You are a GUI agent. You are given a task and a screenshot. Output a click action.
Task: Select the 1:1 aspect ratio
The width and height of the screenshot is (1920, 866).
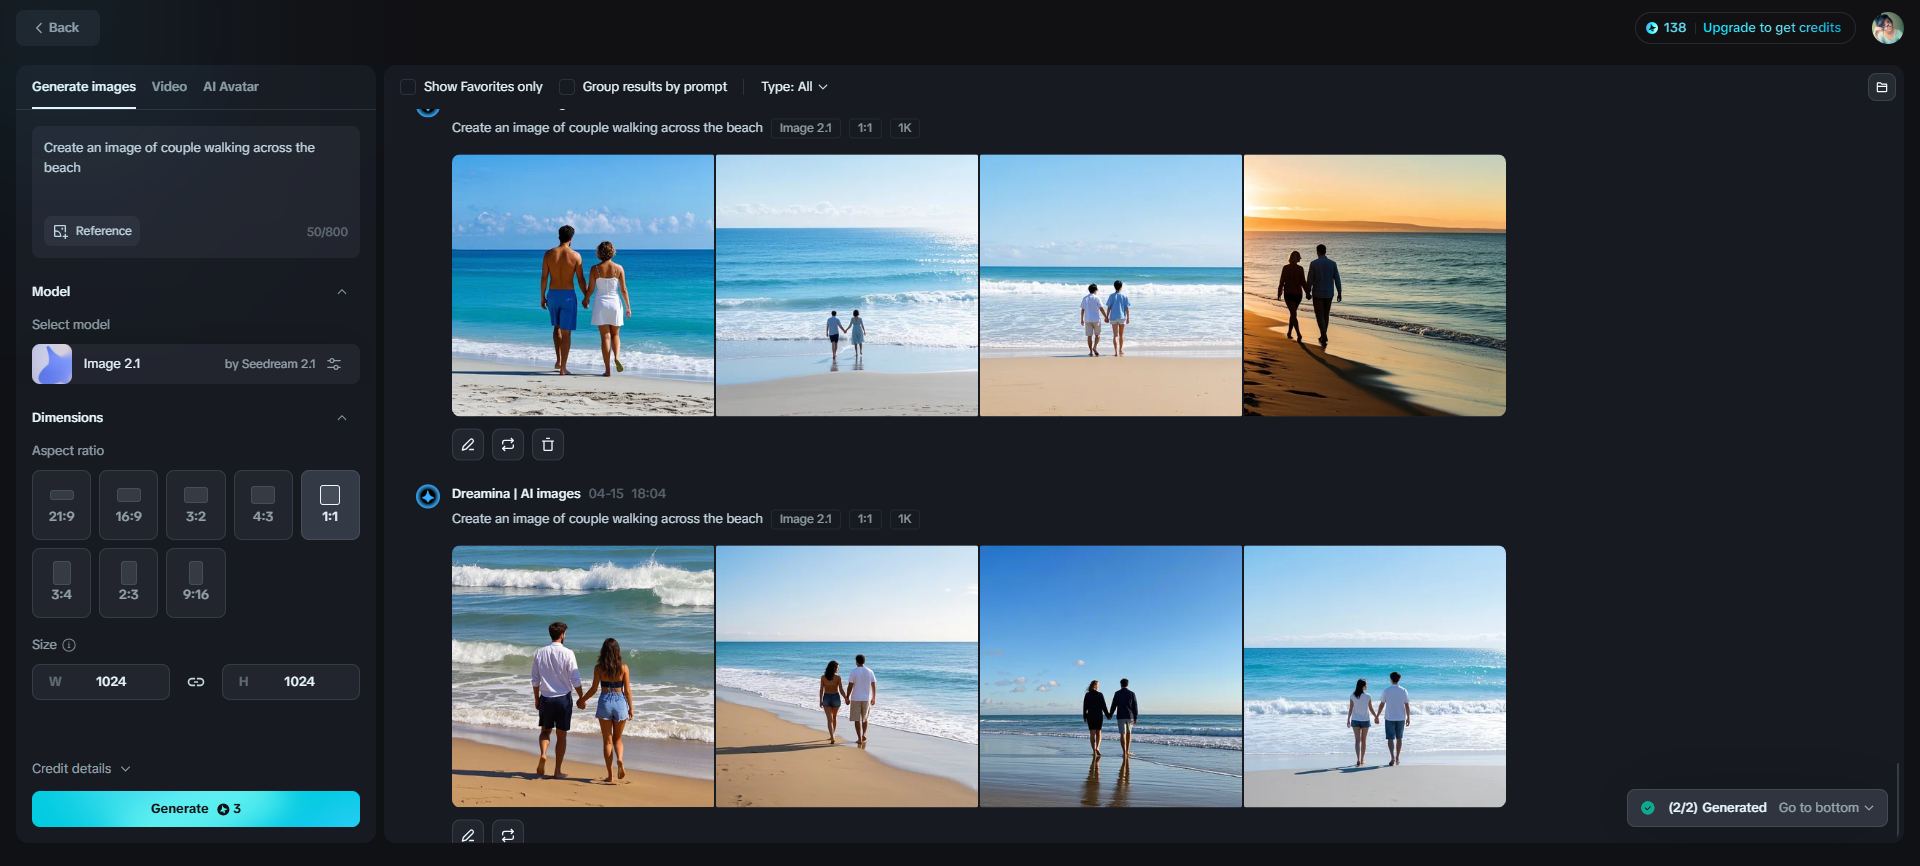330,505
